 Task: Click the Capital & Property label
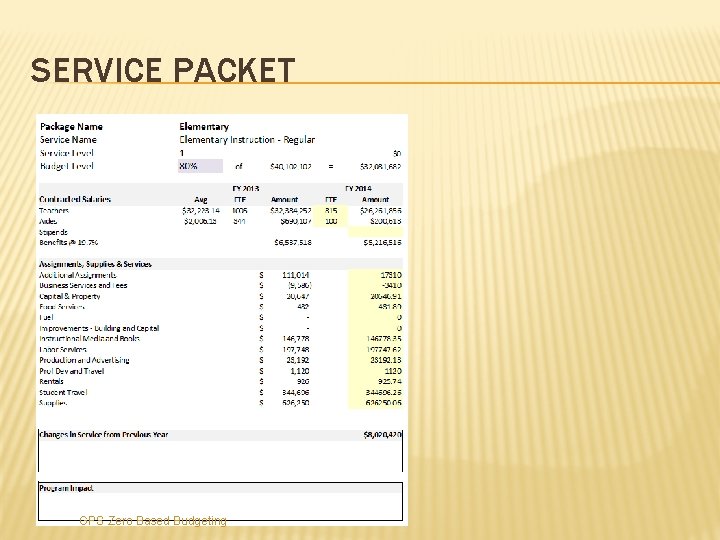(x=70, y=296)
